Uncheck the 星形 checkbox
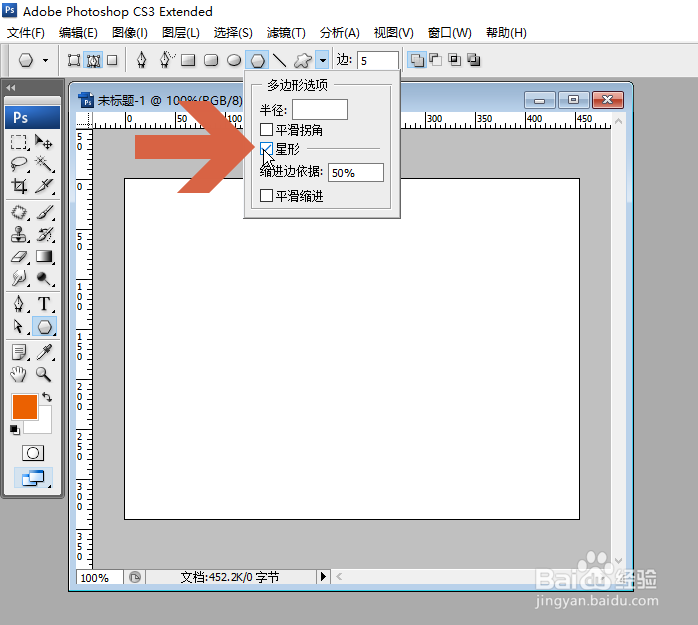Screen dimensions: 698x625 click(266, 149)
